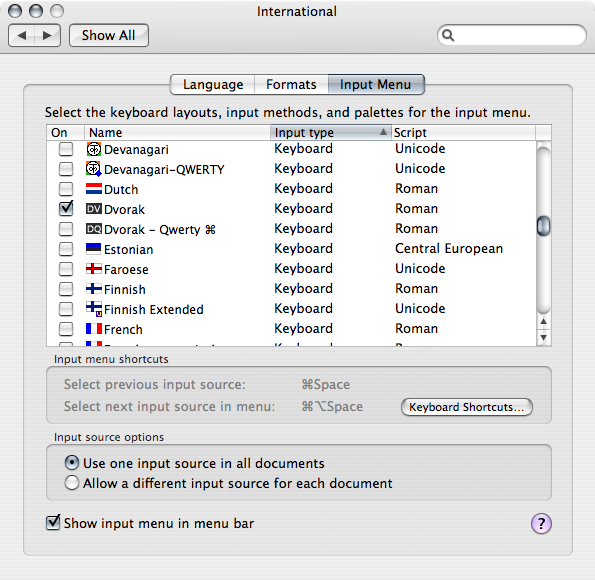
Task: Select the Finnish Extended row name
Action: (x=154, y=309)
